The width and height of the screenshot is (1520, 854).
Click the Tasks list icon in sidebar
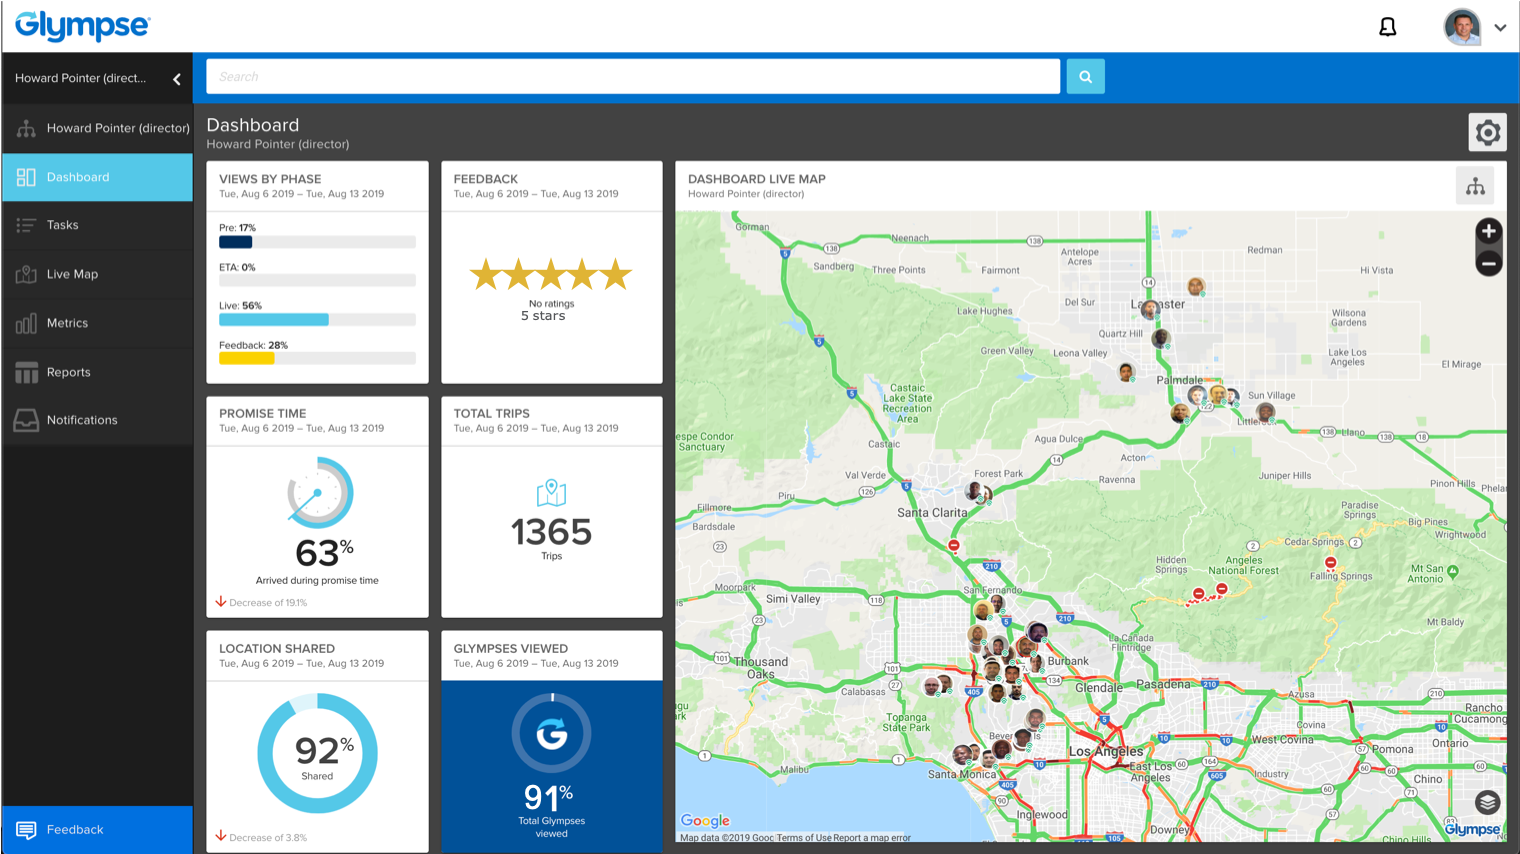(x=26, y=225)
